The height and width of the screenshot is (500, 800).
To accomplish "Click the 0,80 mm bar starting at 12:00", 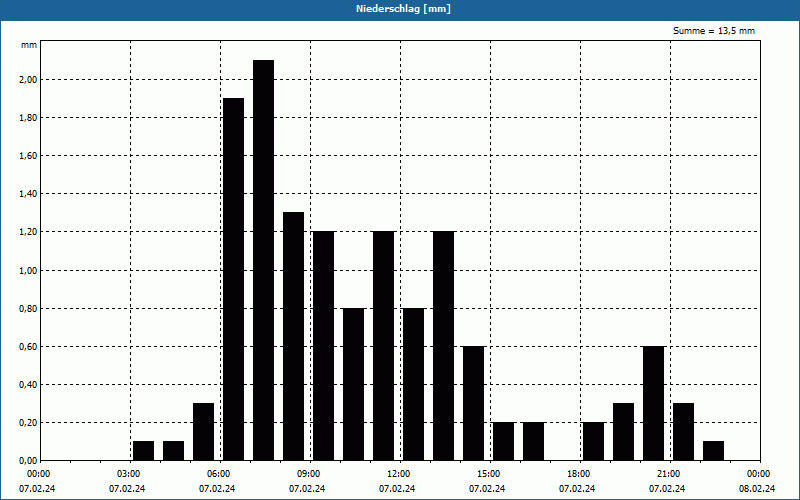I will [413, 384].
